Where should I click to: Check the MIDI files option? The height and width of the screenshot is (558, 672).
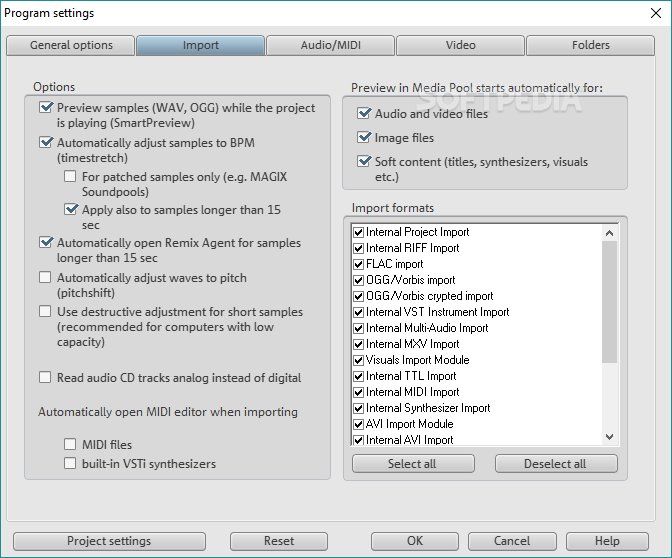click(x=70, y=444)
